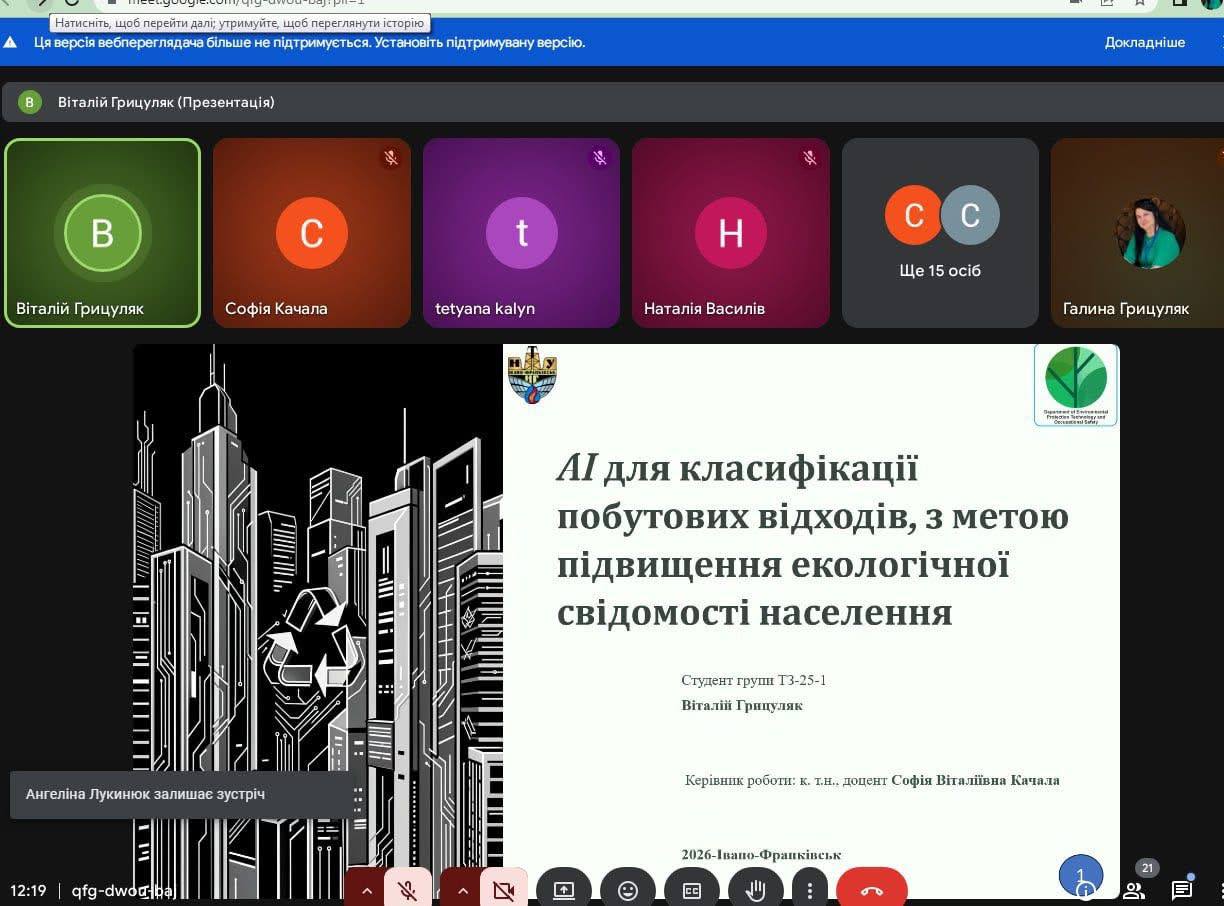
Task: Unmute microphone using the crossed mic button
Action: click(x=407, y=889)
